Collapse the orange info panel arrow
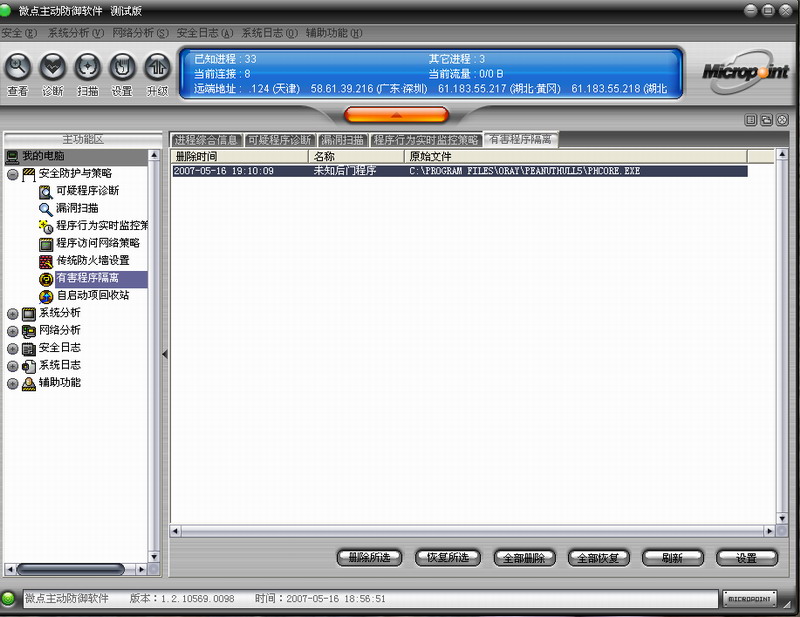800x617 pixels. pyautogui.click(x=396, y=115)
